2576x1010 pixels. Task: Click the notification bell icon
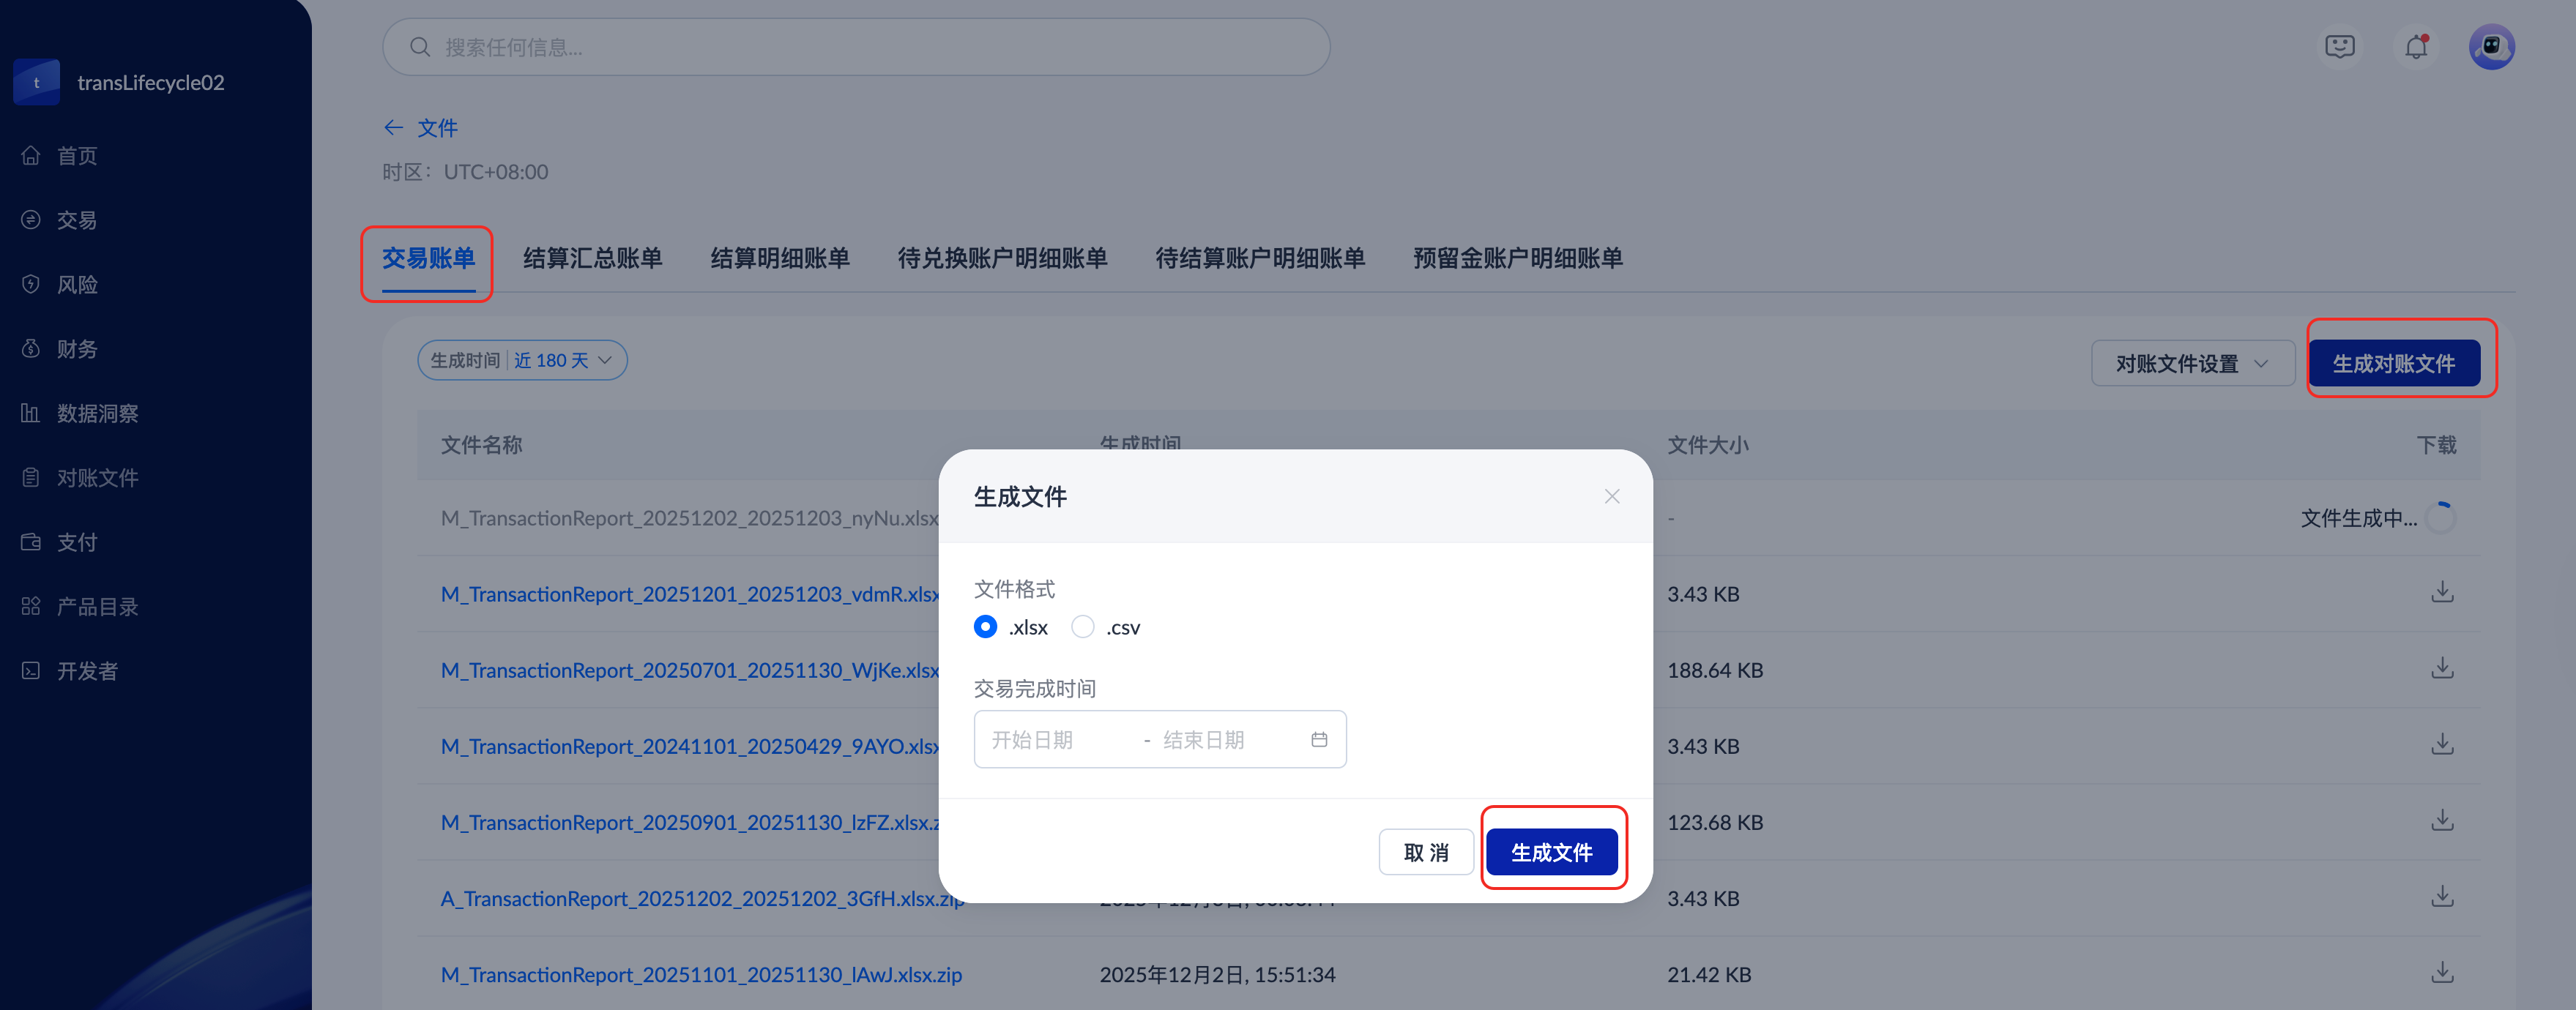pos(2416,47)
